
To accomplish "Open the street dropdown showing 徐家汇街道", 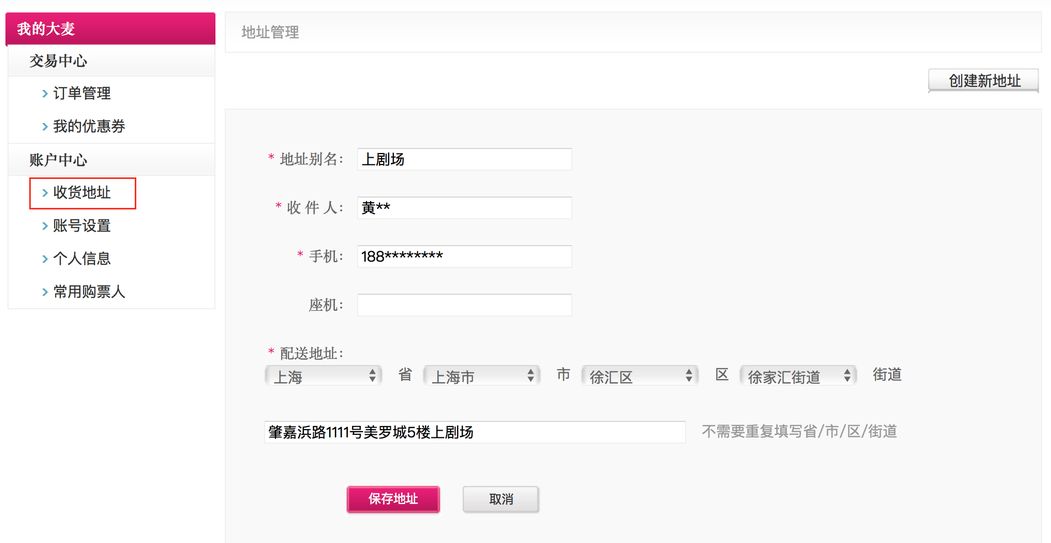I will 799,376.
